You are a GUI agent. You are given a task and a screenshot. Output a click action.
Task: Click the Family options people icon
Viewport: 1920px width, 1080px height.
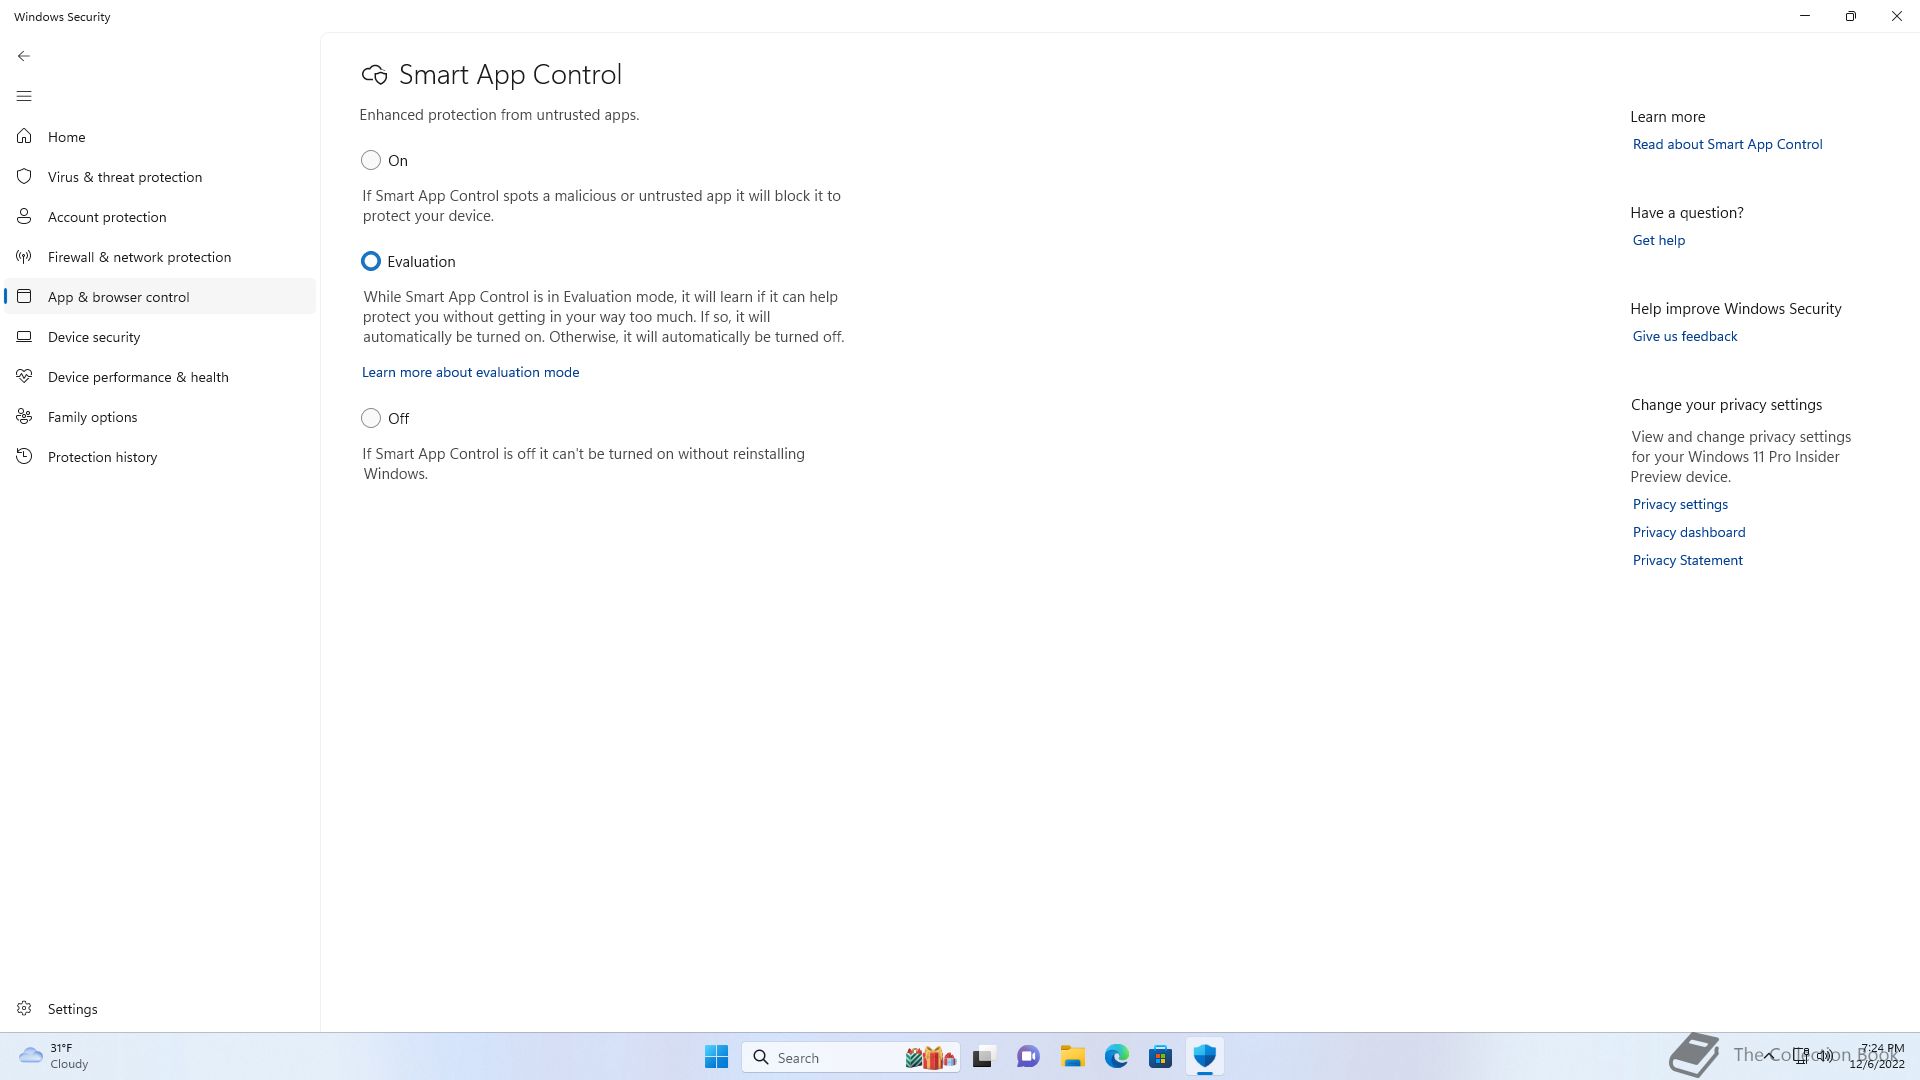pos(24,416)
